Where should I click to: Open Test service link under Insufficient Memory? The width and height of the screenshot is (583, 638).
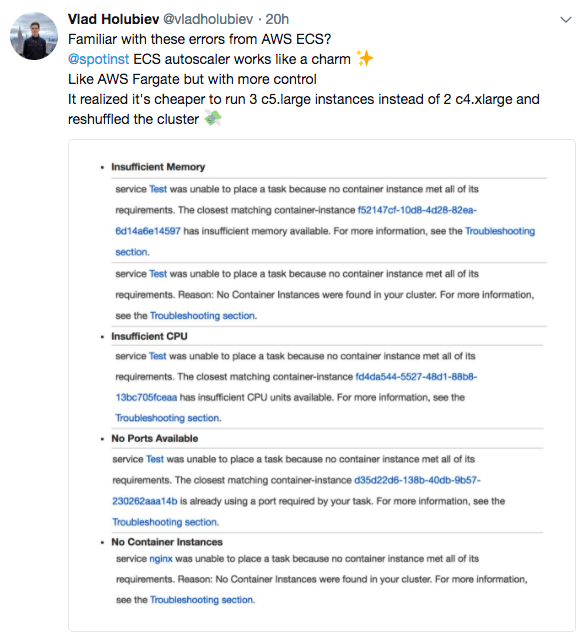(158, 189)
